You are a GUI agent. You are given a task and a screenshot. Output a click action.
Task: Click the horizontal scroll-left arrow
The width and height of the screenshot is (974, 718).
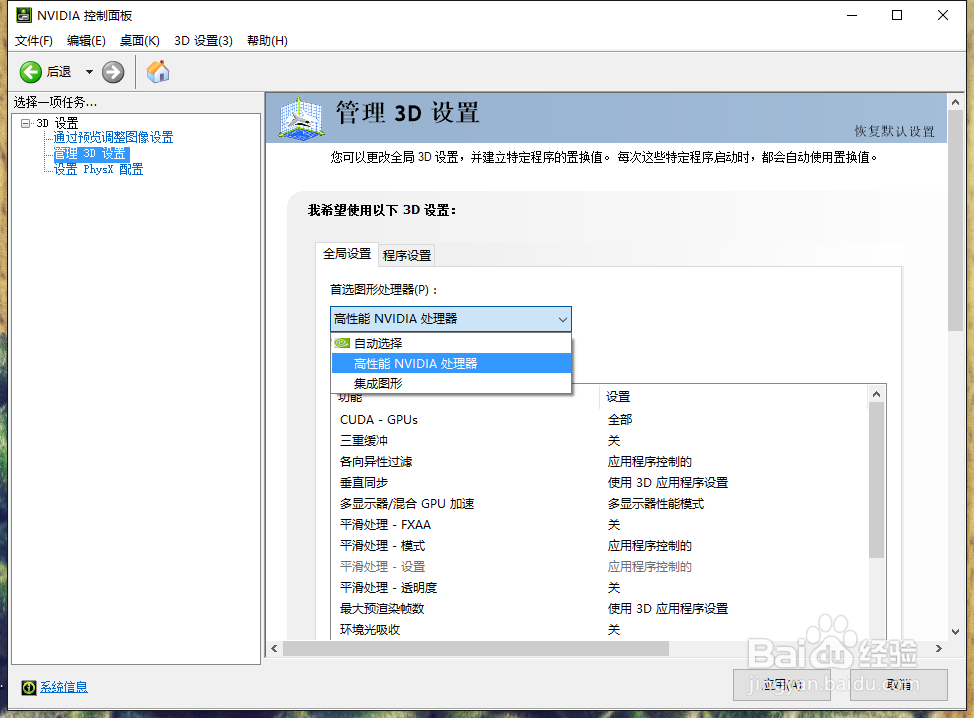point(275,648)
